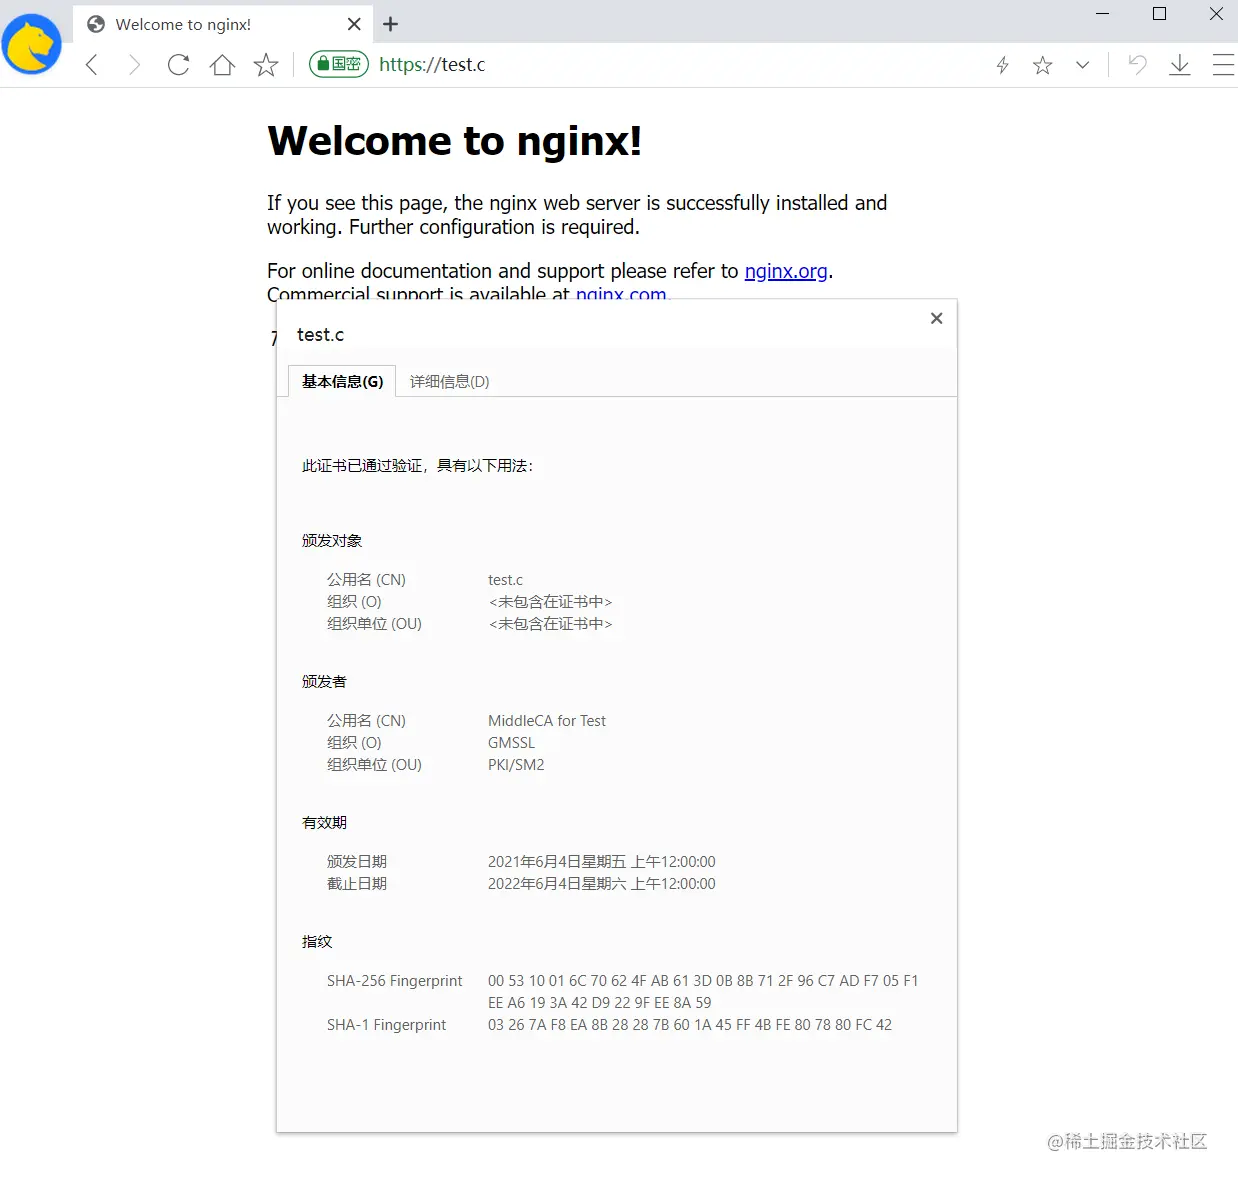Viewport: 1238px width, 1182px height.
Task: Select the 基本信息(G) tab
Action: (x=342, y=381)
